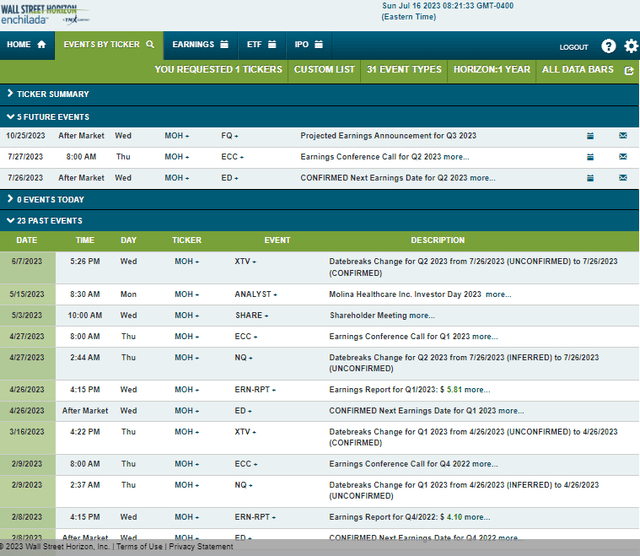Open settings gear icon
Screen dimensions: 640x556
[631, 46]
